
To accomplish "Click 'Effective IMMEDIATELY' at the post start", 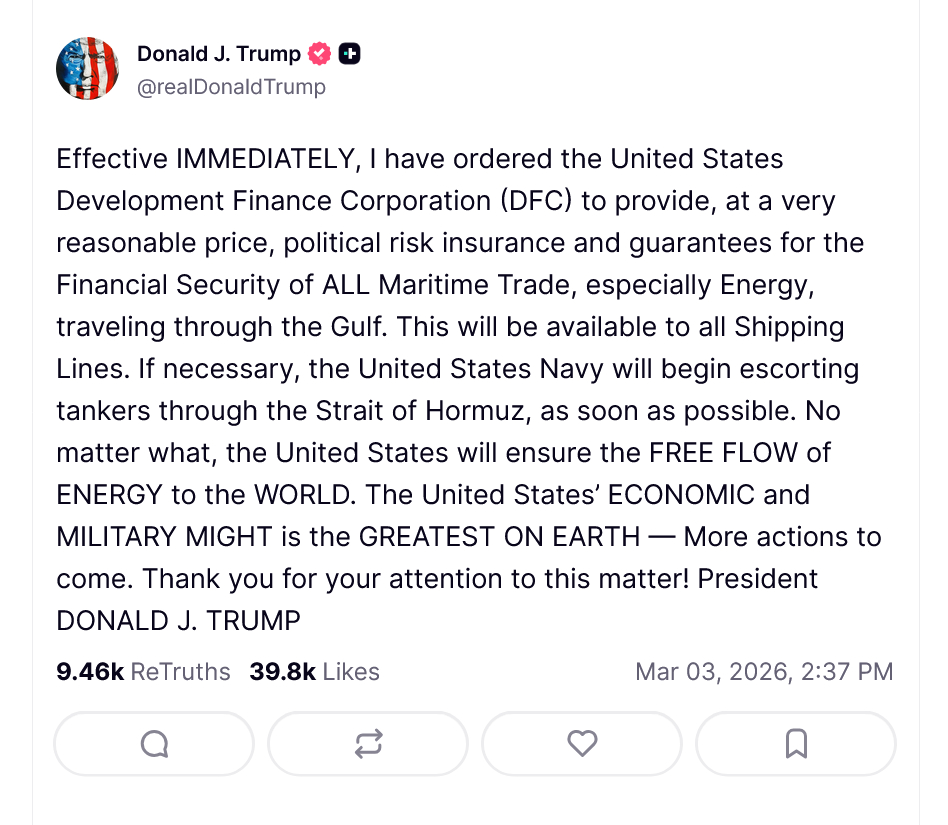I will 206,159.
